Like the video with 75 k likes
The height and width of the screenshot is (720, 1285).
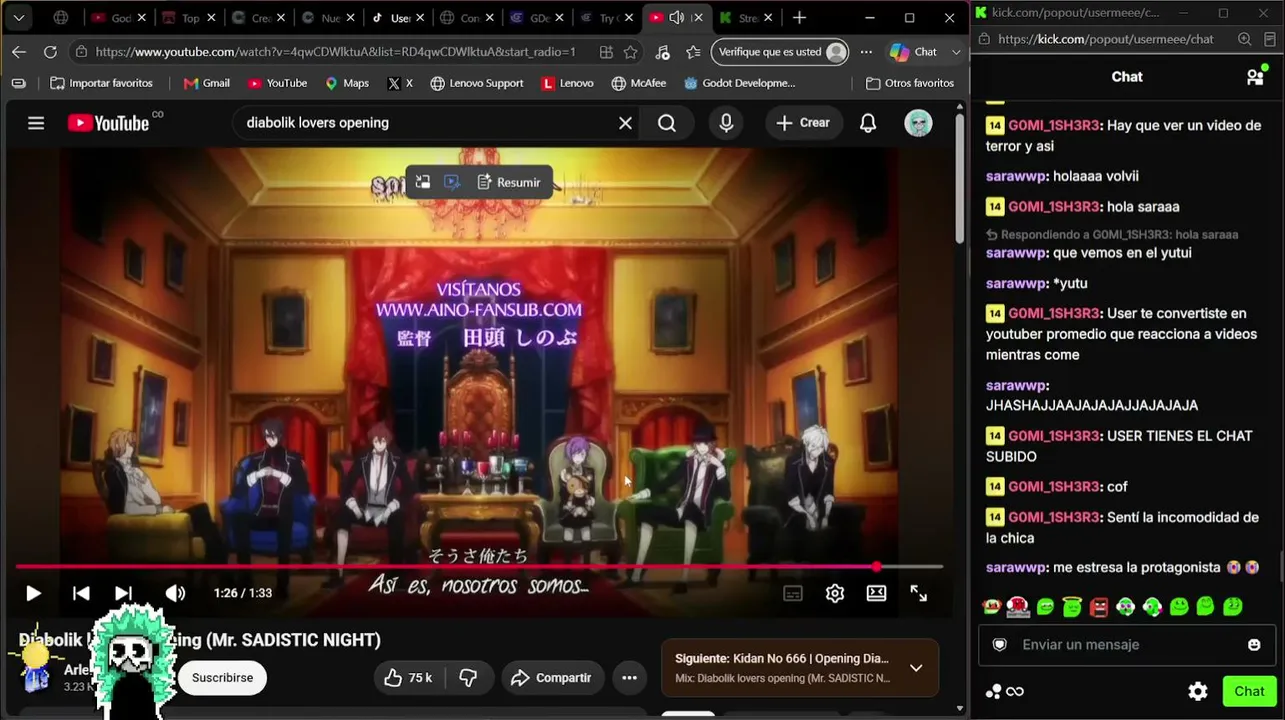(408, 678)
